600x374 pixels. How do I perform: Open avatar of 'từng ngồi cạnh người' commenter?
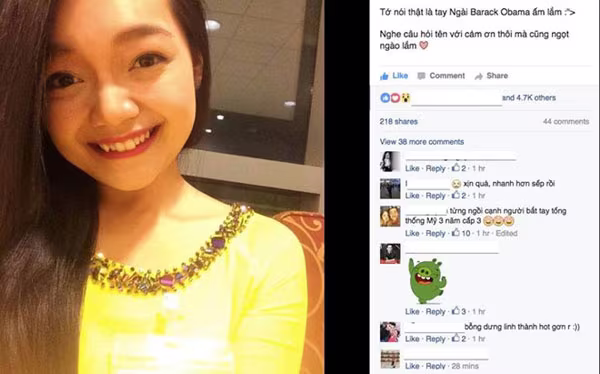pos(390,216)
